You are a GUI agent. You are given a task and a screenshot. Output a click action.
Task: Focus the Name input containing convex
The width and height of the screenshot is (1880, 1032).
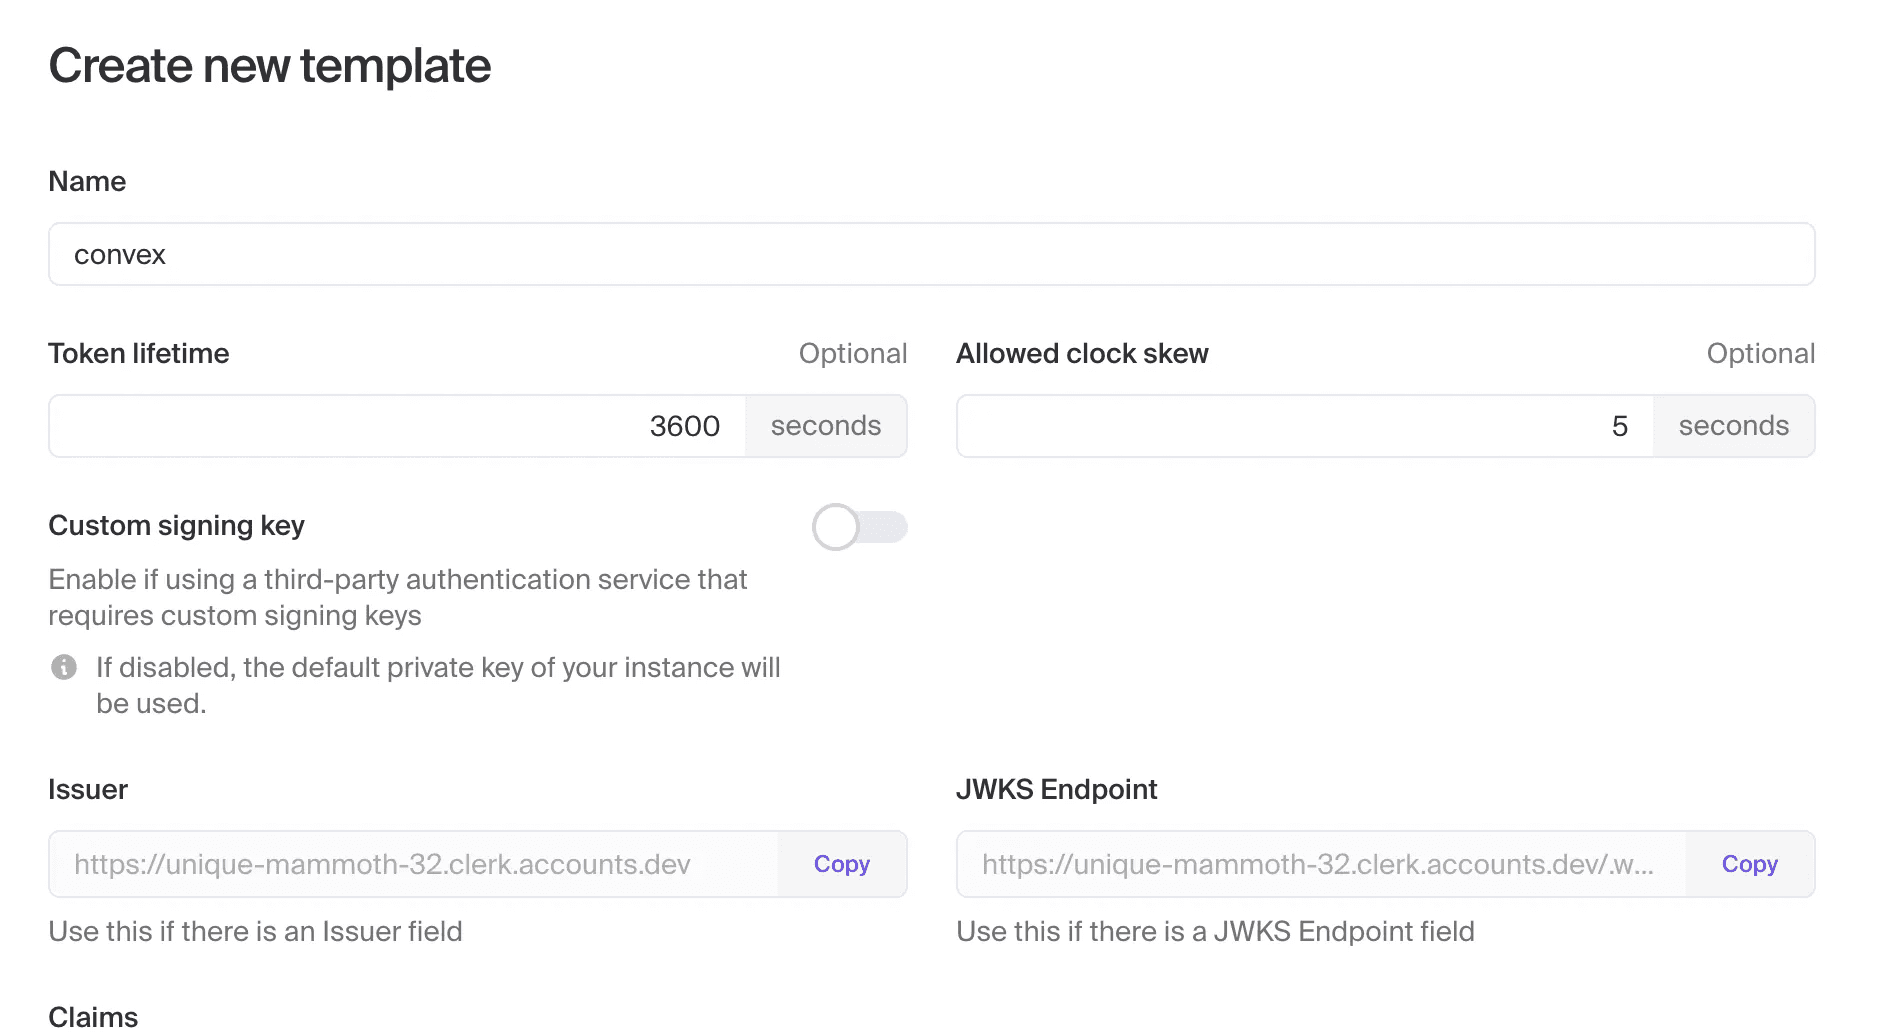point(930,254)
